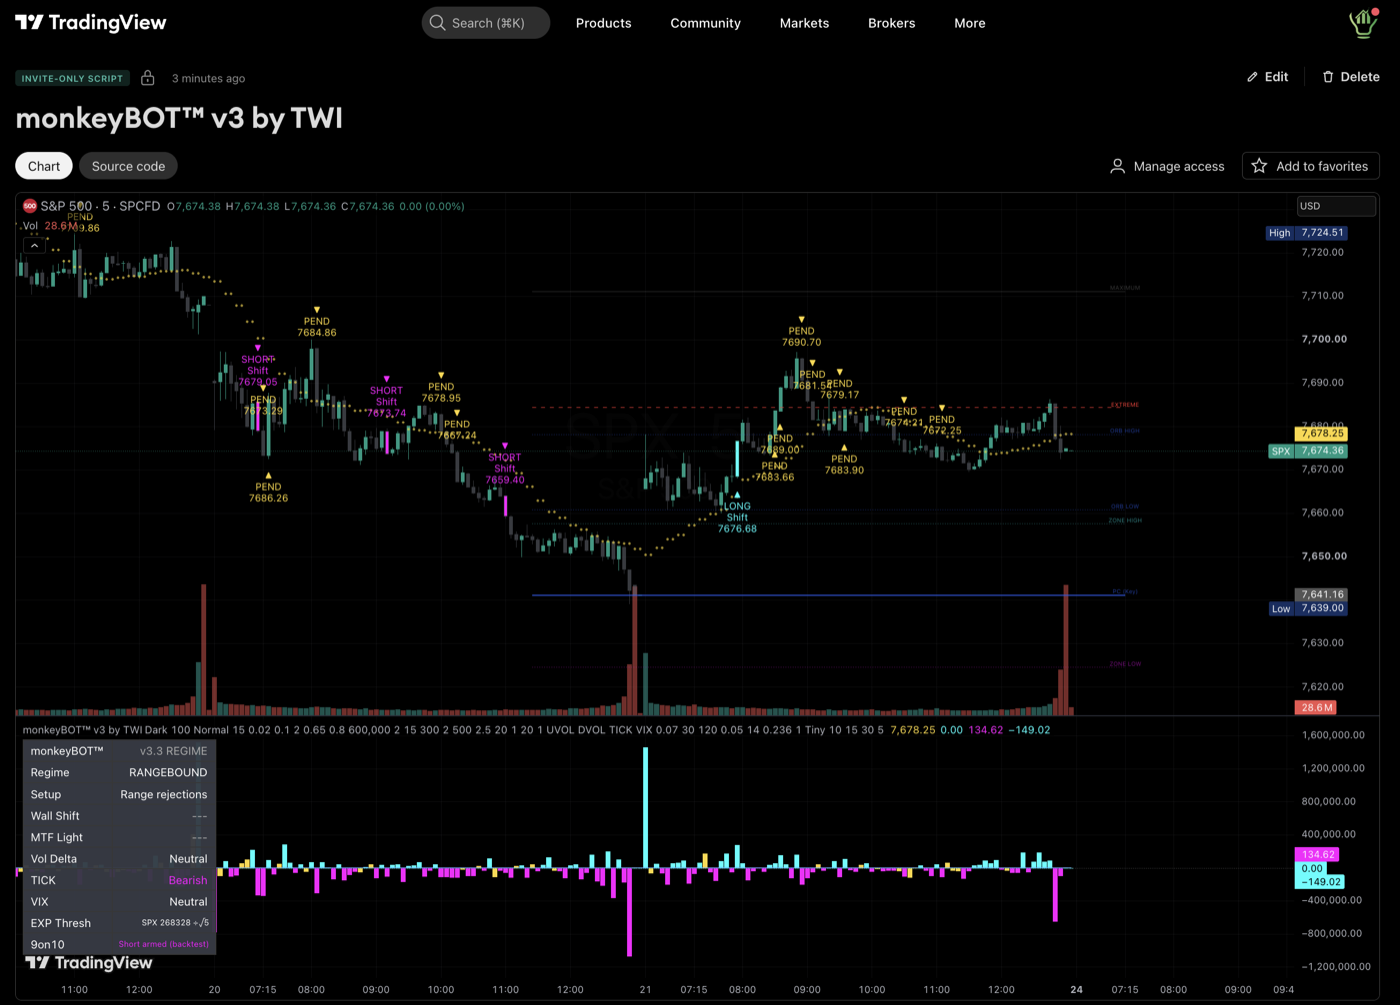
Task: Click the gray 7,641.16 price label
Action: [1322, 594]
